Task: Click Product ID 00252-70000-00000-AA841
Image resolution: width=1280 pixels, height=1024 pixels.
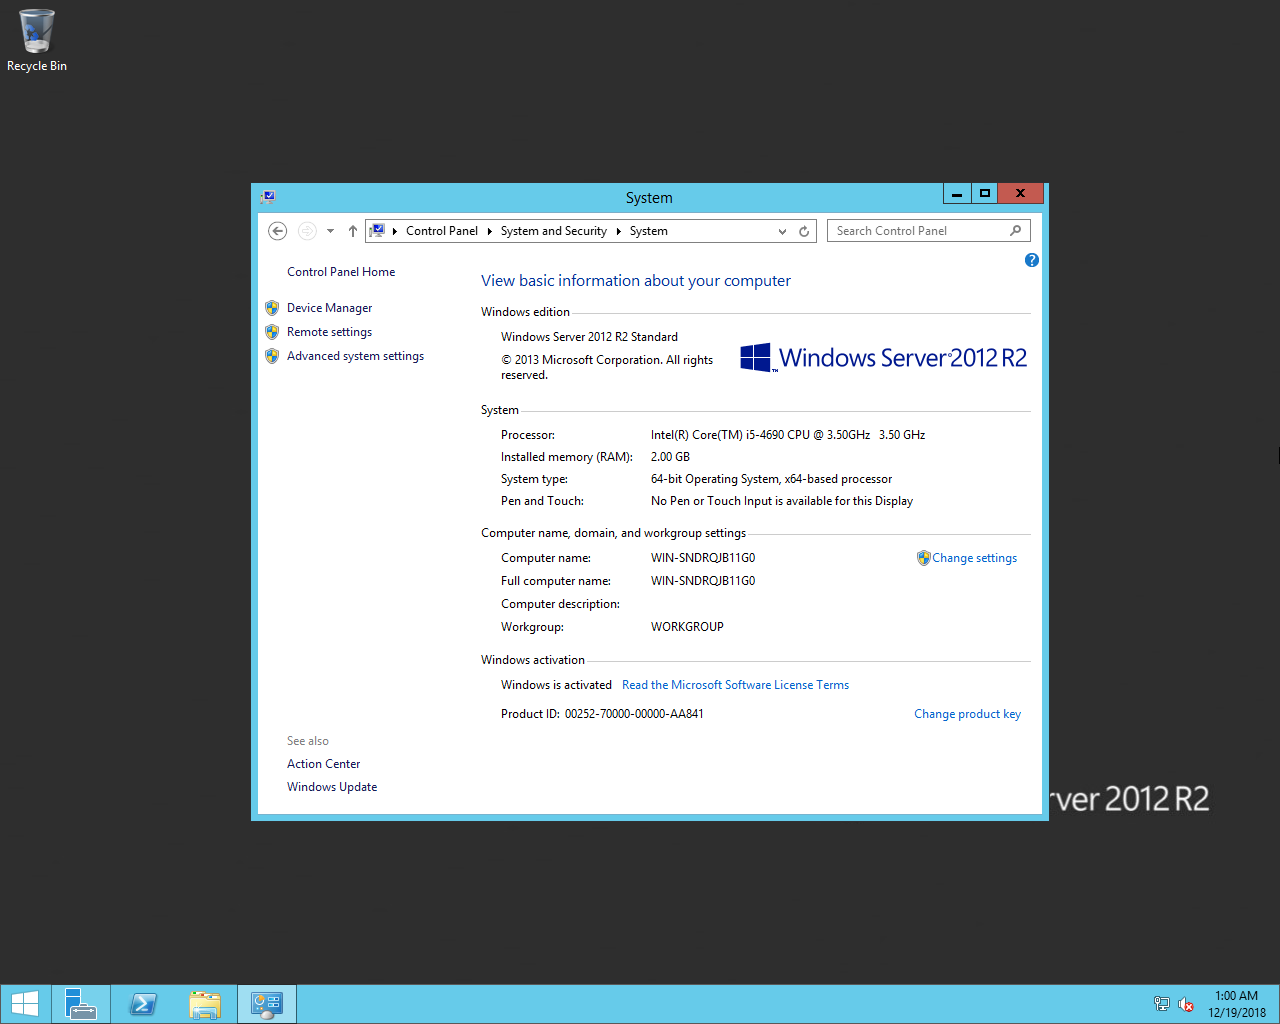Action: pyautogui.click(x=633, y=714)
